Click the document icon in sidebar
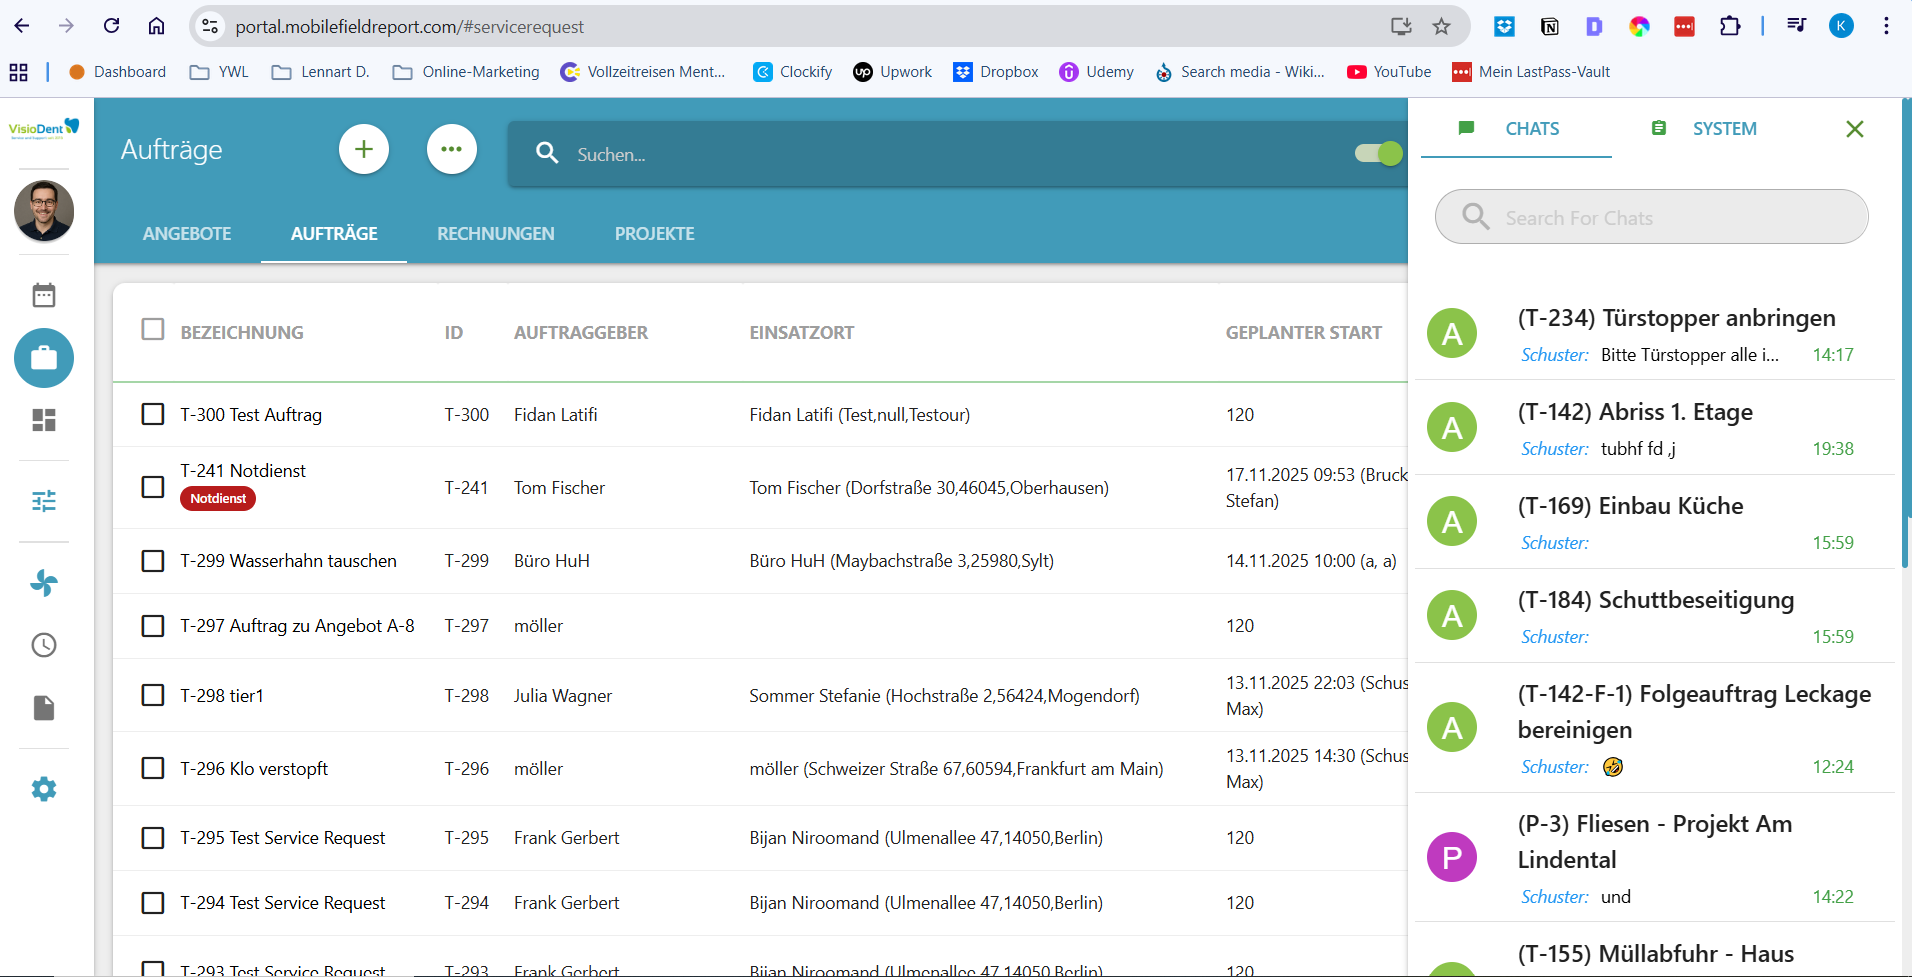Viewport: 1912px width, 977px height. 44,708
